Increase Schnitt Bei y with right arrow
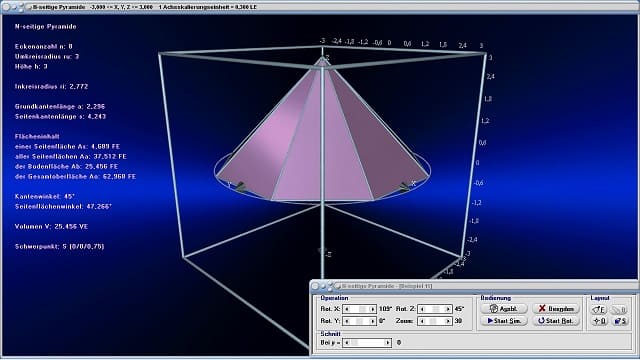 coord(387,342)
